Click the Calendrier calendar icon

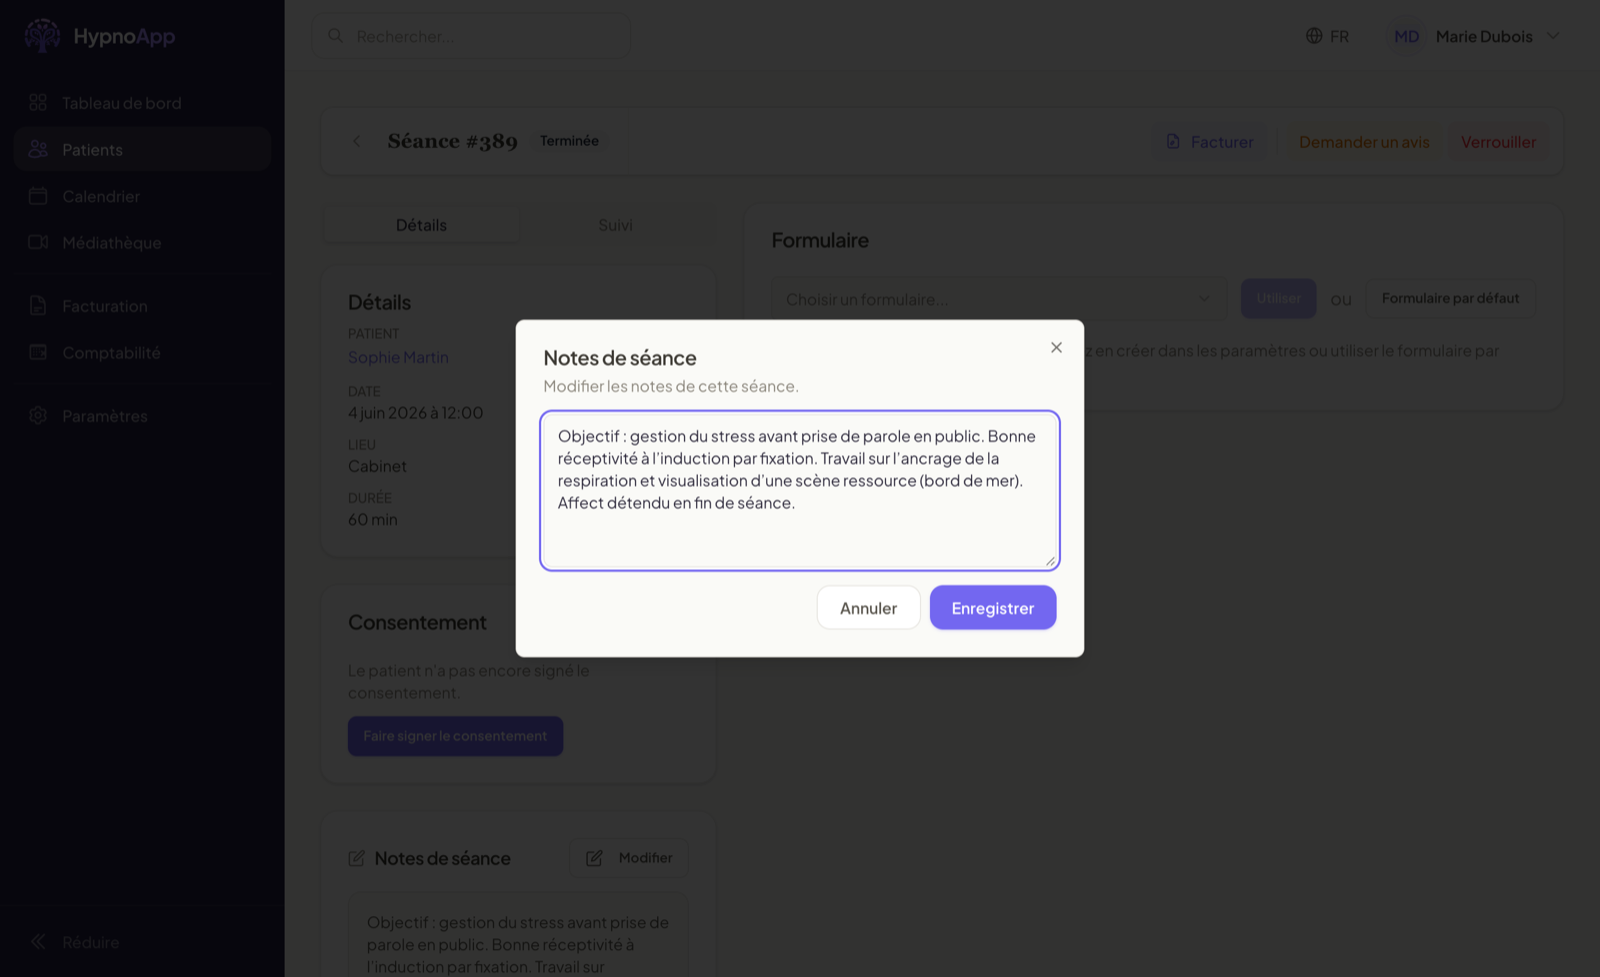(x=38, y=196)
